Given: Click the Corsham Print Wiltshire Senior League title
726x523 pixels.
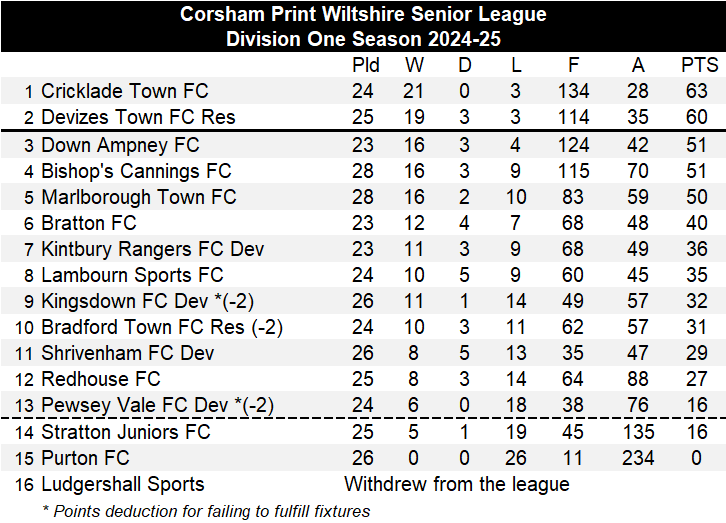Looking at the screenshot, I should 363,15.
